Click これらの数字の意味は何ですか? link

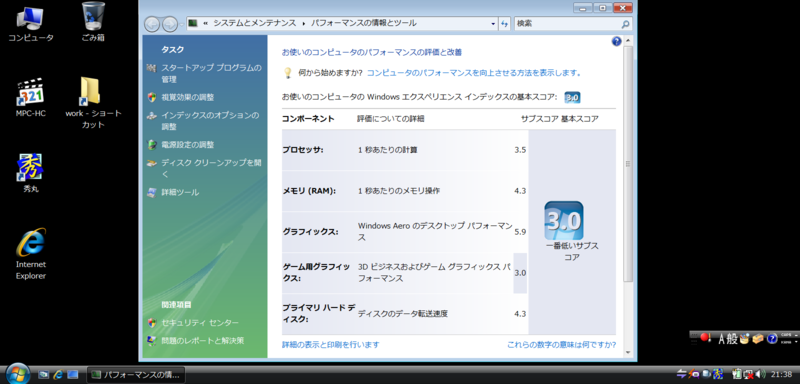[561, 345]
